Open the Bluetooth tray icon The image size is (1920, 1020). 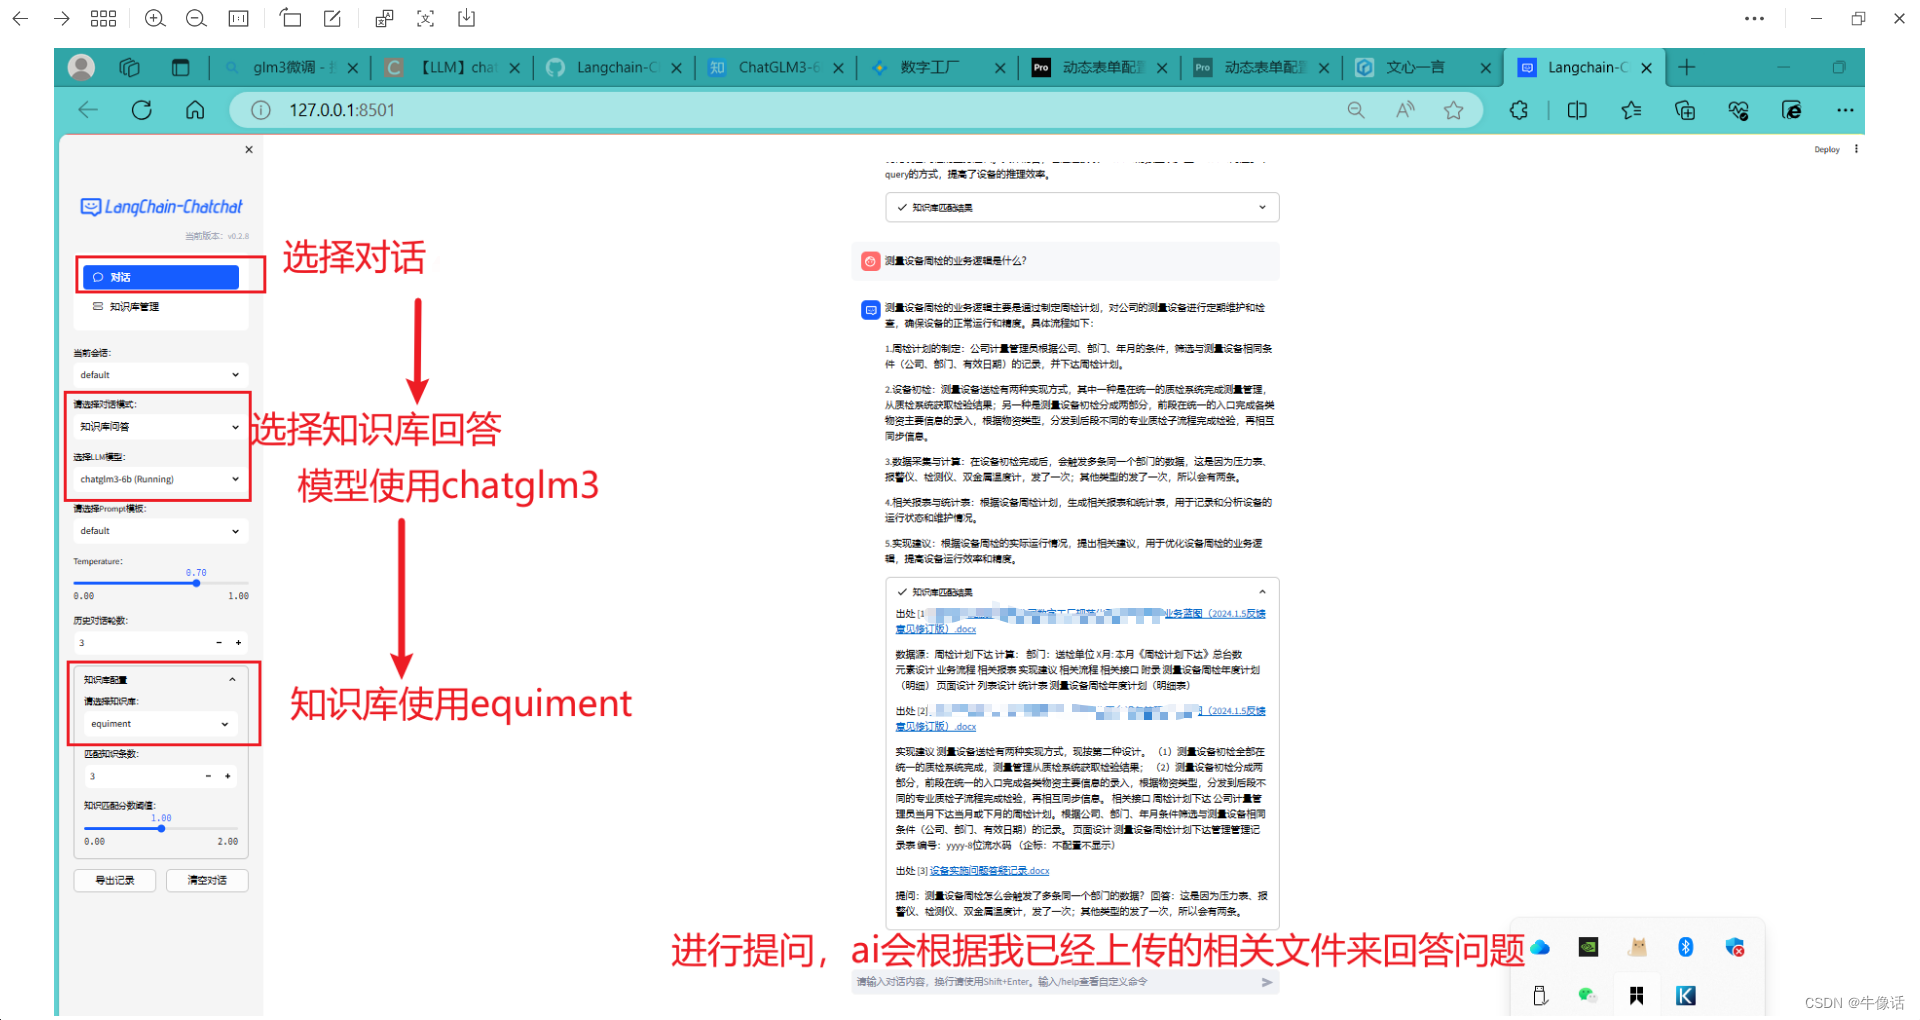(1686, 947)
